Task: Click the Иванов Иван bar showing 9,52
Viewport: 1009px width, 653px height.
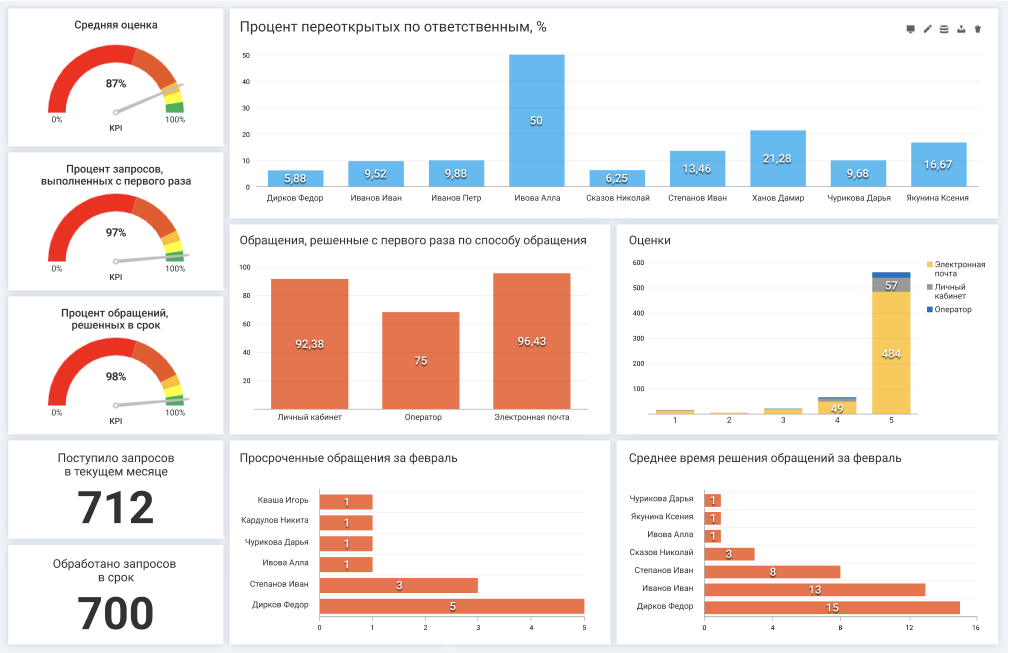Action: point(376,174)
